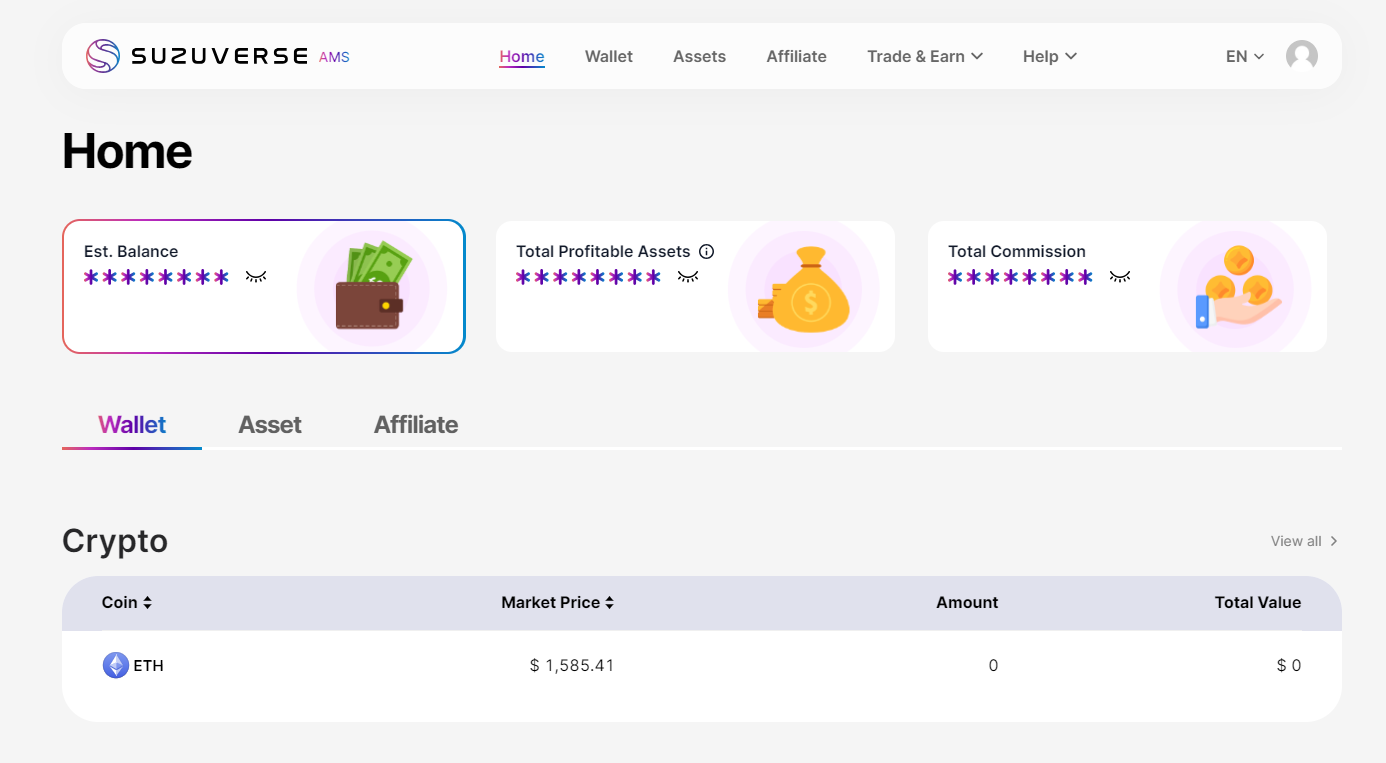The height and width of the screenshot is (763, 1386).
Task: Reveal the Total Profitable Assets amount
Action: coord(688,276)
